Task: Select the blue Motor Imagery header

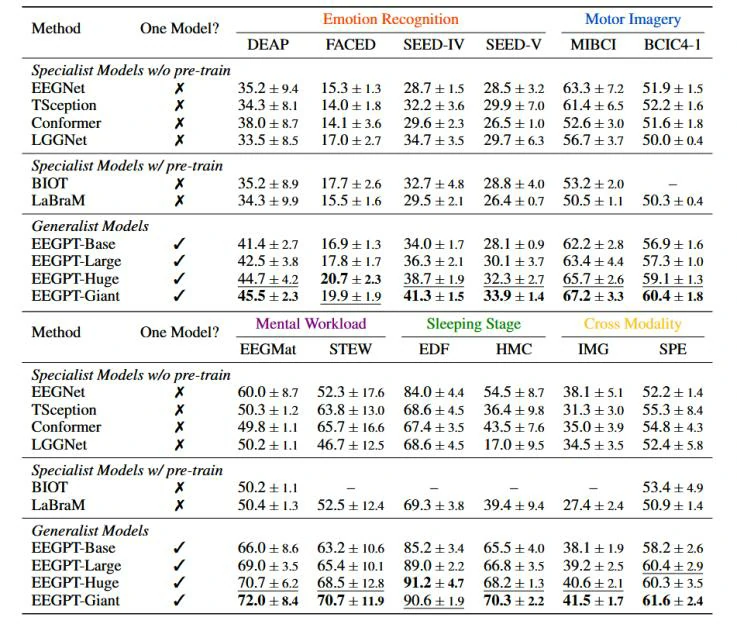Action: click(x=632, y=19)
